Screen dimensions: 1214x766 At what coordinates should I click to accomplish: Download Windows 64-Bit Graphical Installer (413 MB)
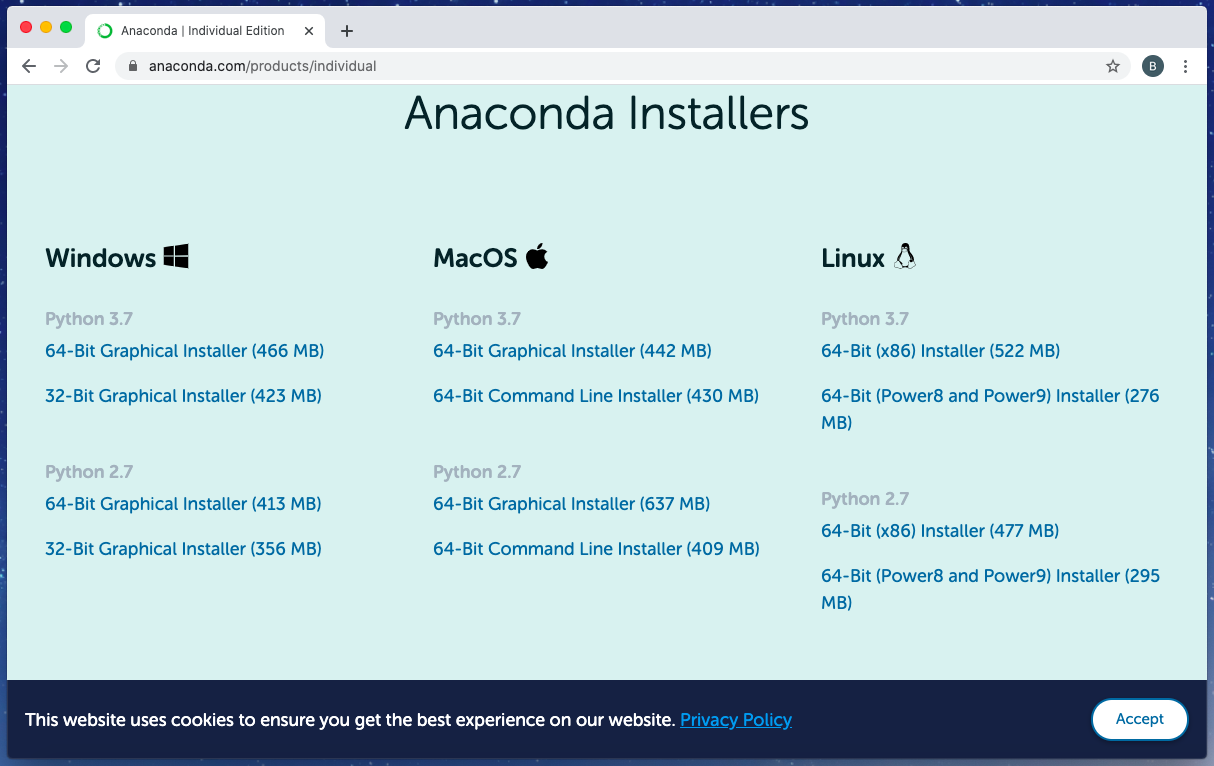(184, 504)
